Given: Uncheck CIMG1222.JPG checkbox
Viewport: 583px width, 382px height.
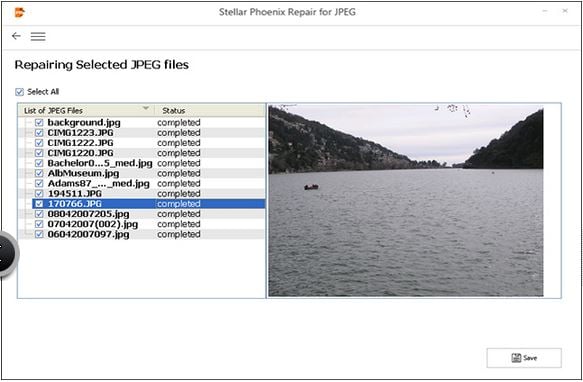Looking at the screenshot, I should tap(39, 142).
